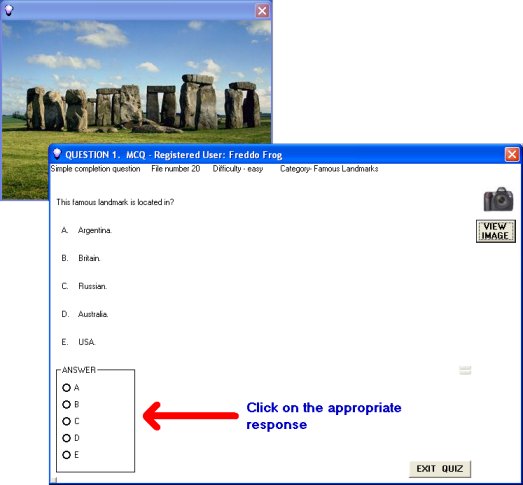
Task: Click the Russian answer option text
Action: tap(92, 286)
